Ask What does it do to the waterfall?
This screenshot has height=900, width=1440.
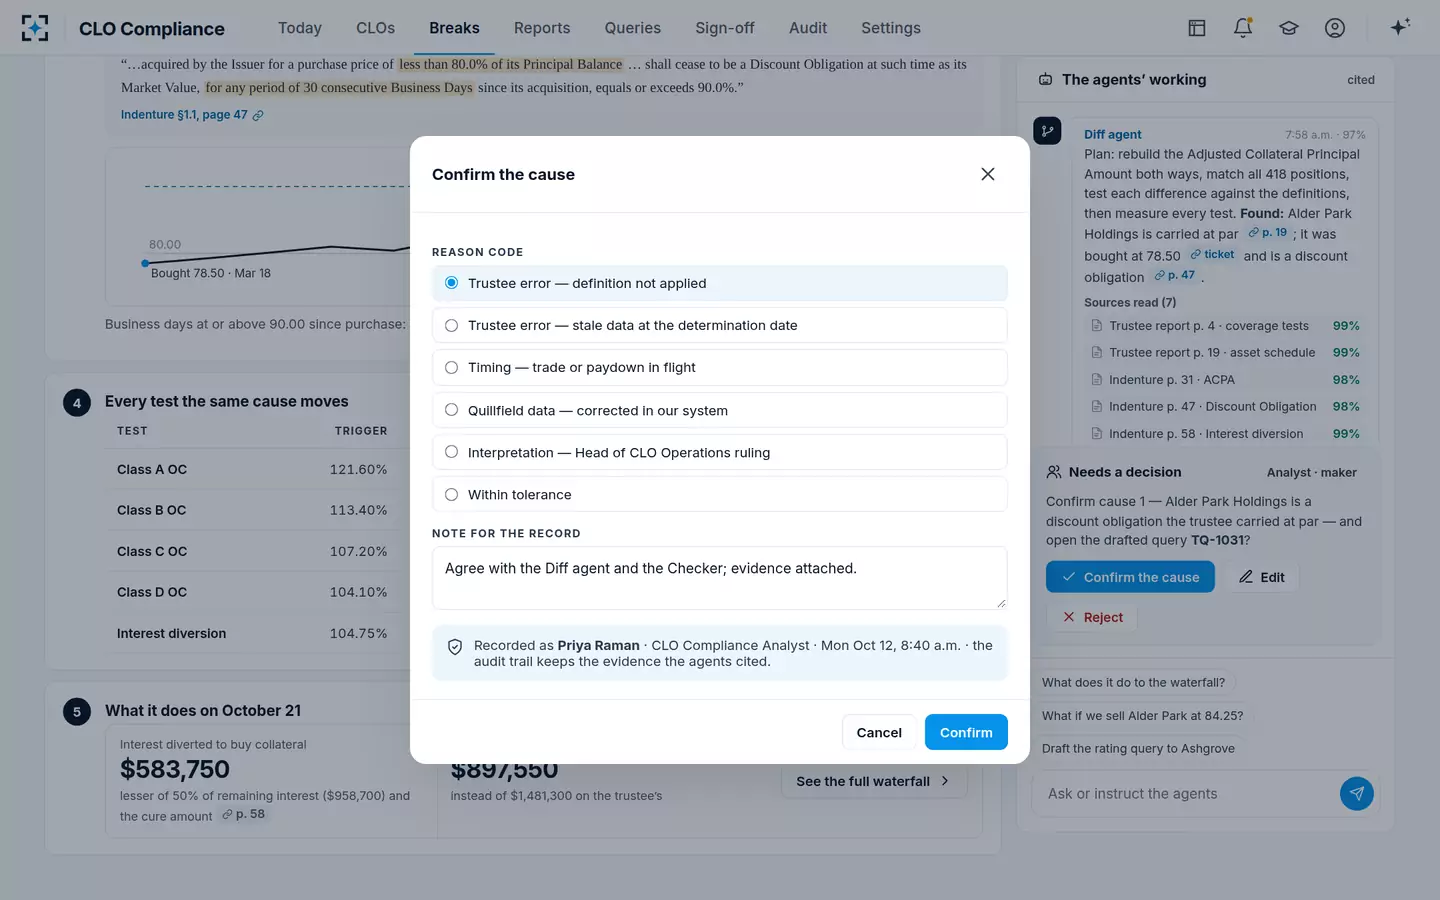(1133, 683)
